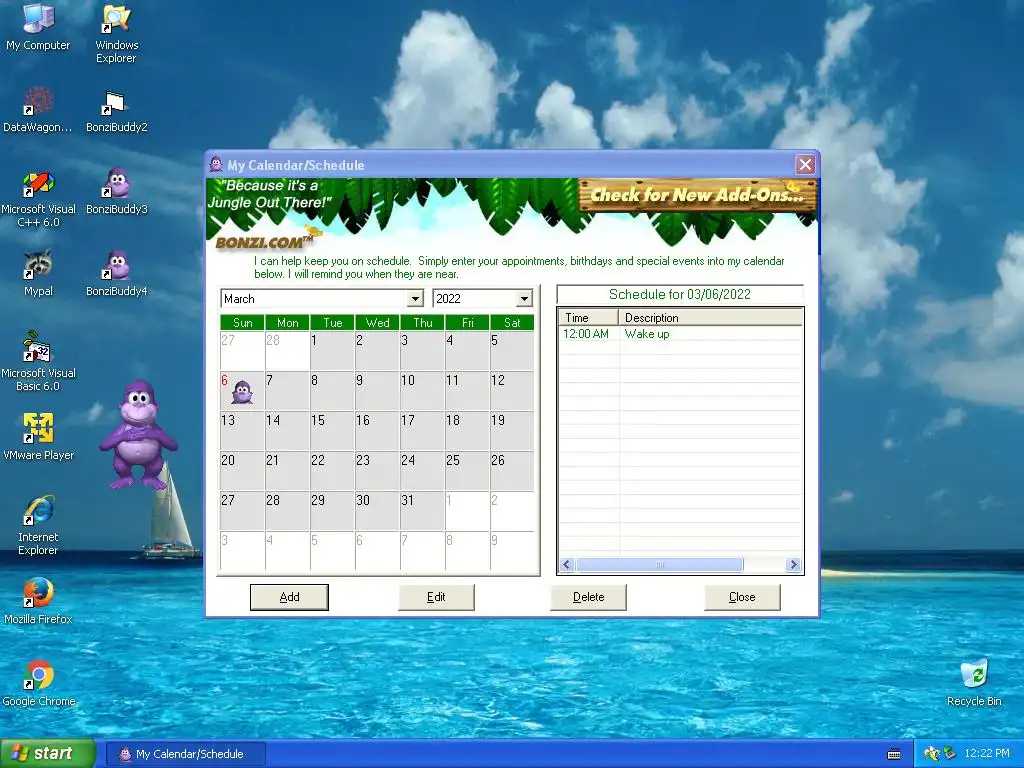Viewport: 1024px width, 768px height.
Task: Open the year dropdown showing 2022
Action: (524, 299)
